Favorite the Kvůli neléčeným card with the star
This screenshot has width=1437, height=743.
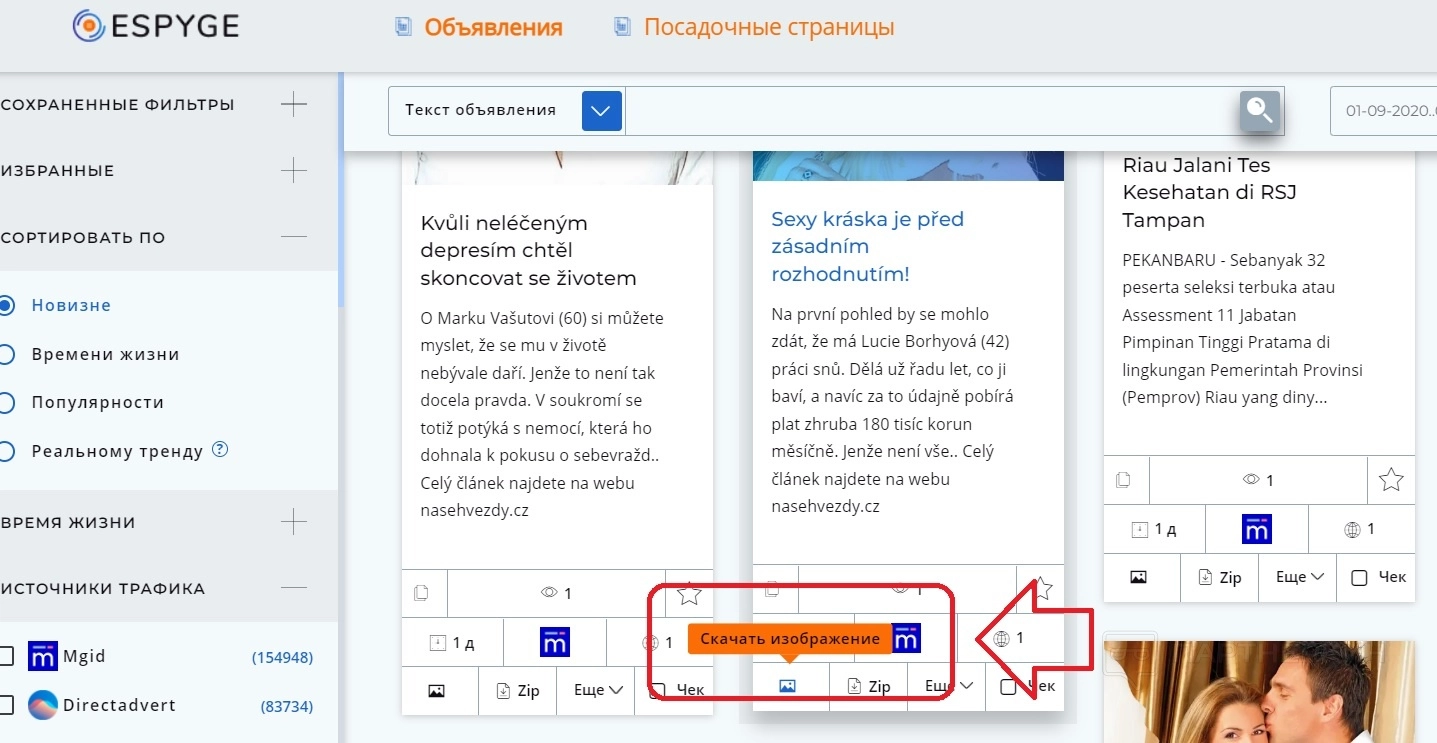[x=689, y=594]
